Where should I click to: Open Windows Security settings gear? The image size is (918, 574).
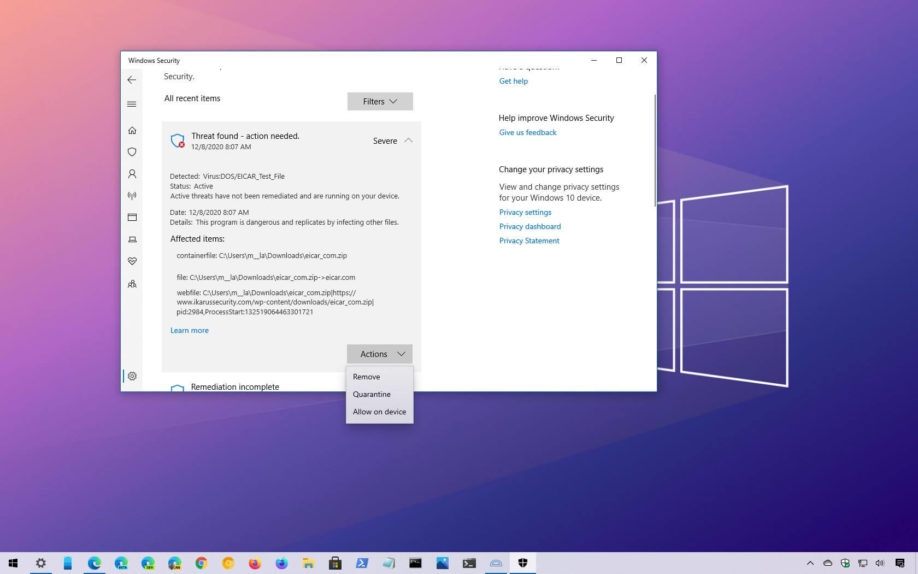point(132,376)
